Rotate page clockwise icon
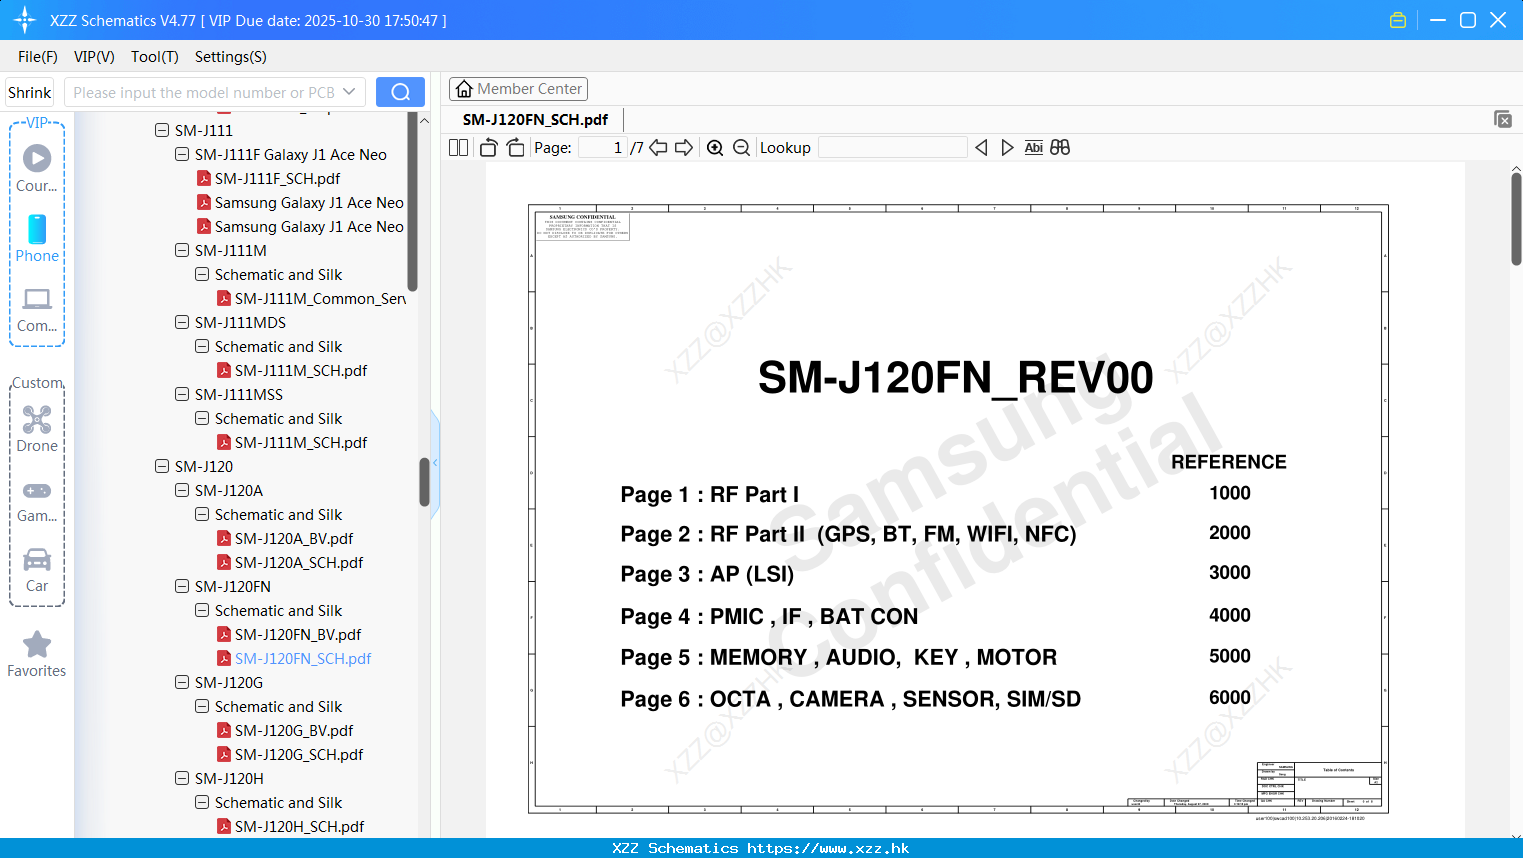This screenshot has height=858, width=1523. pyautogui.click(x=515, y=147)
